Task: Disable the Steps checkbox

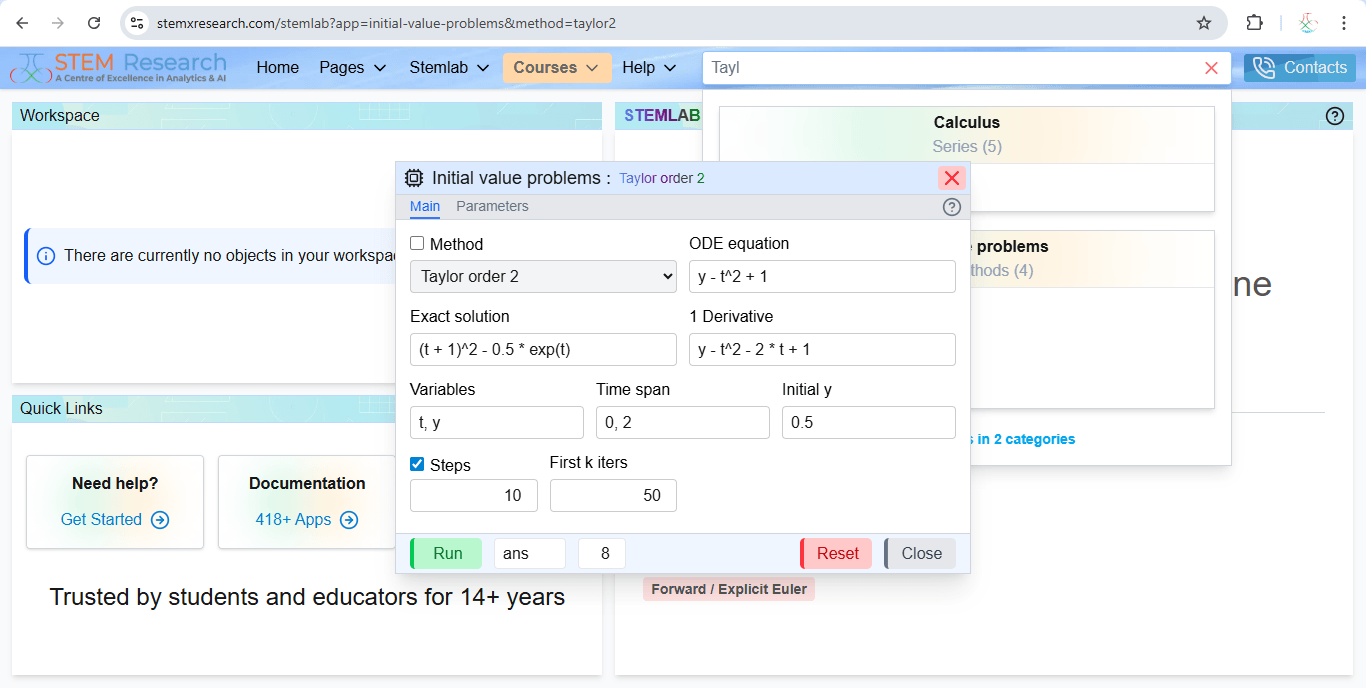Action: click(x=416, y=463)
